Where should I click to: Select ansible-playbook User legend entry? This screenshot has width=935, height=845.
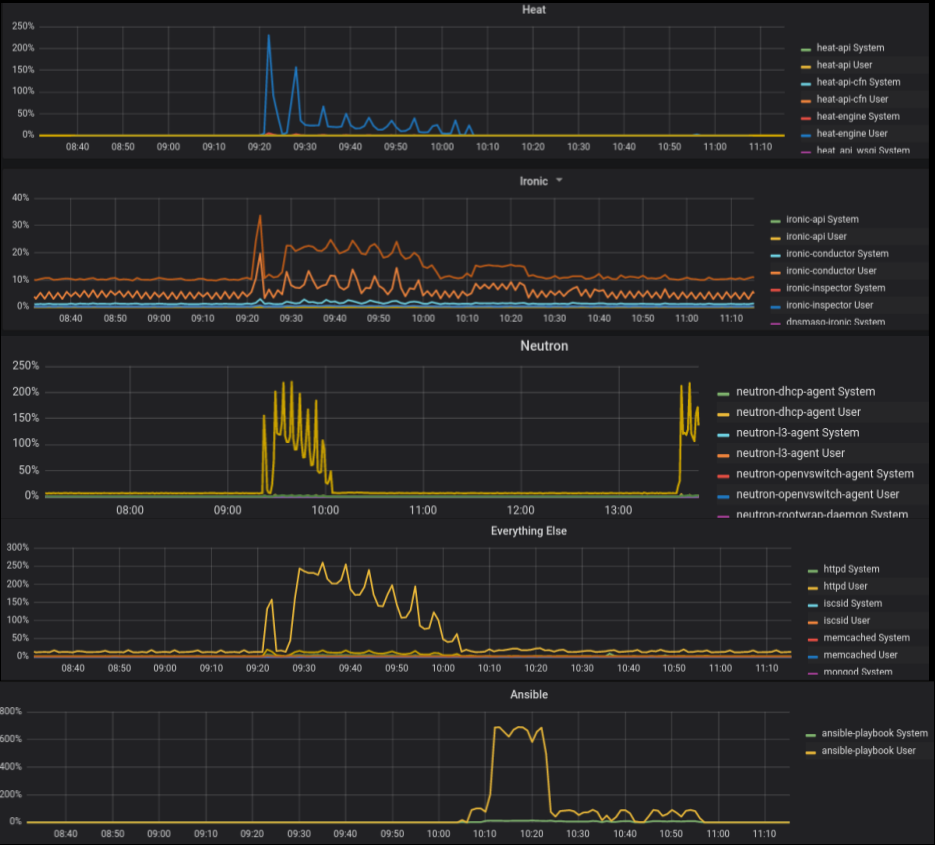[x=868, y=750]
